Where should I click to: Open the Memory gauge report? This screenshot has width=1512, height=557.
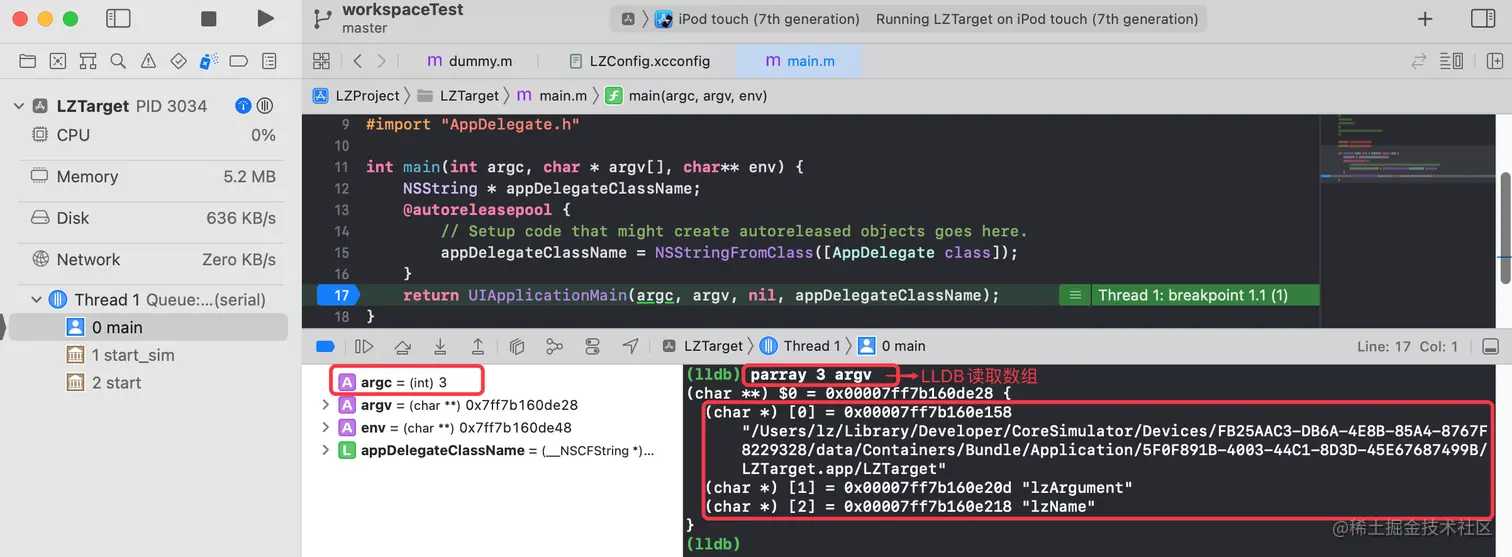(153, 176)
